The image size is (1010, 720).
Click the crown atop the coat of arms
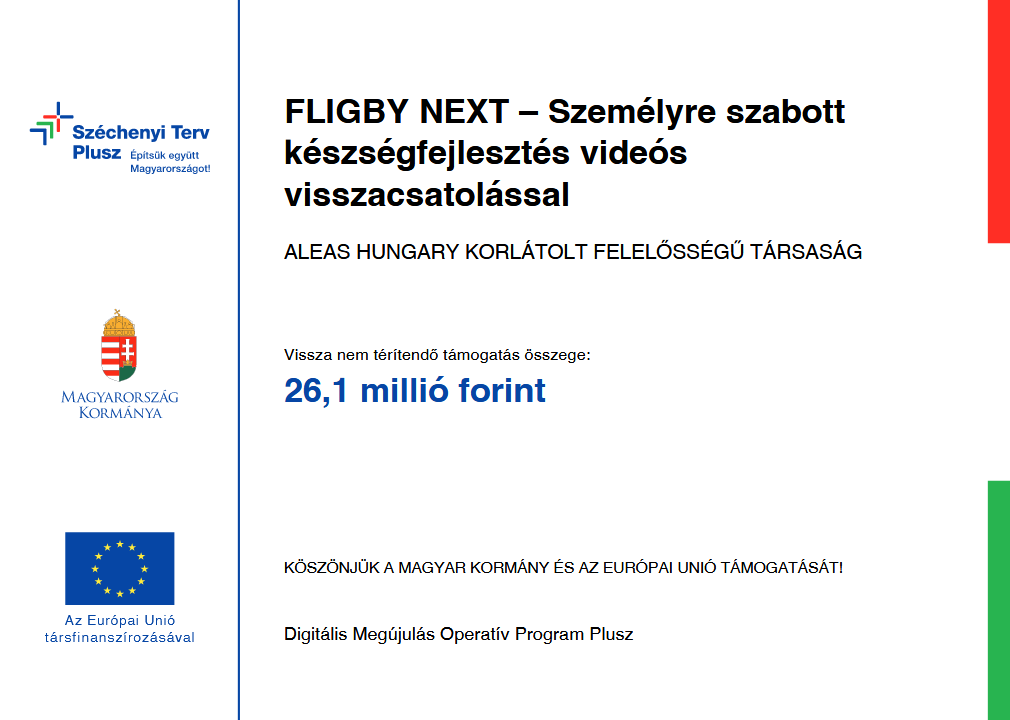pos(119,325)
